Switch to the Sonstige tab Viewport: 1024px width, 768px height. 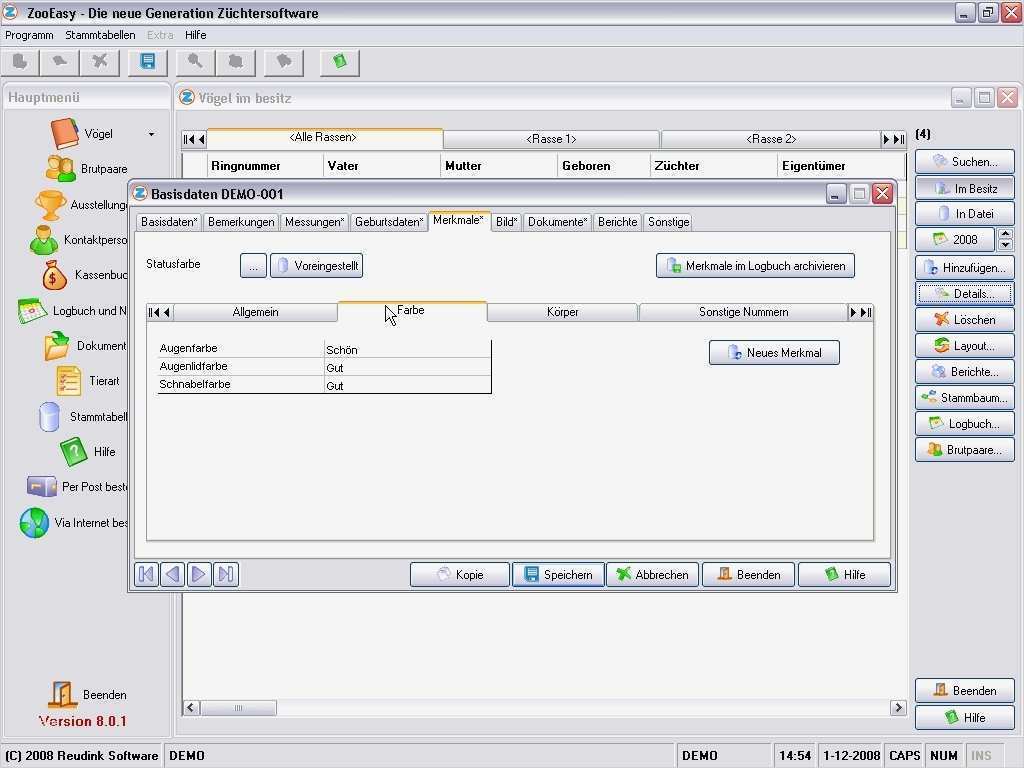pyautogui.click(x=668, y=222)
